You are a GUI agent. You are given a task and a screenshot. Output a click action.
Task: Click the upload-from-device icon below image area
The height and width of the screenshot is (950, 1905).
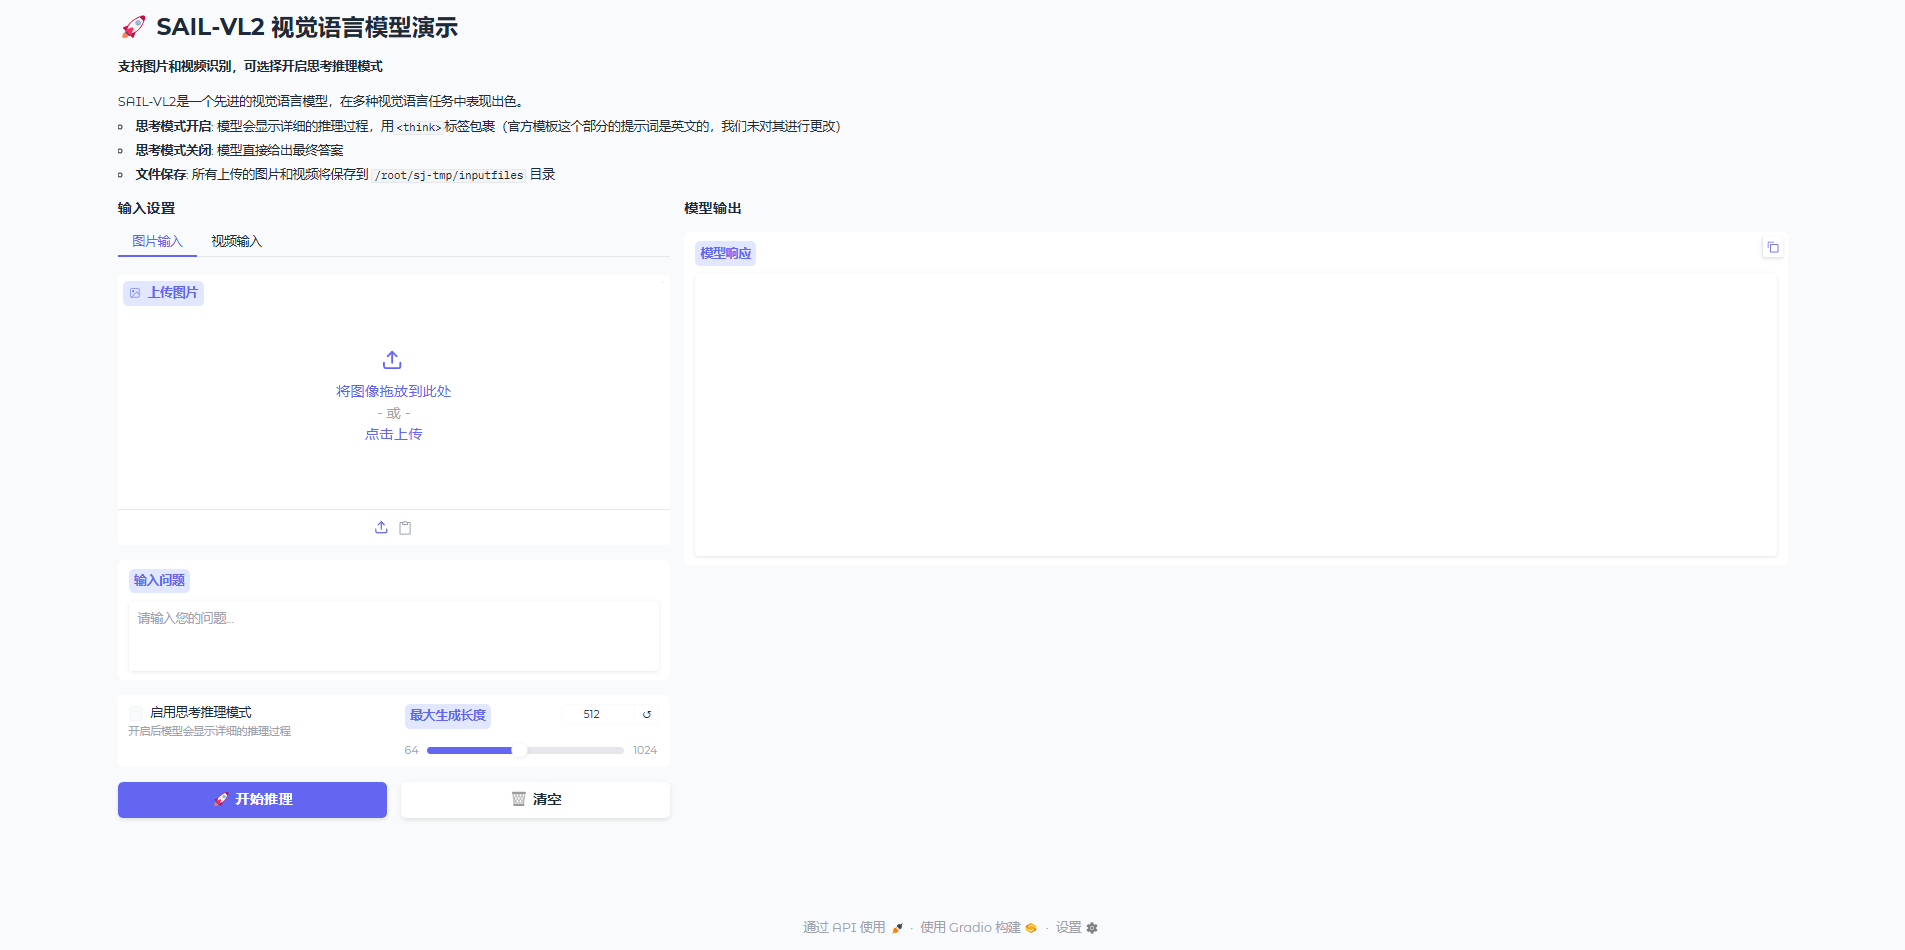click(381, 527)
